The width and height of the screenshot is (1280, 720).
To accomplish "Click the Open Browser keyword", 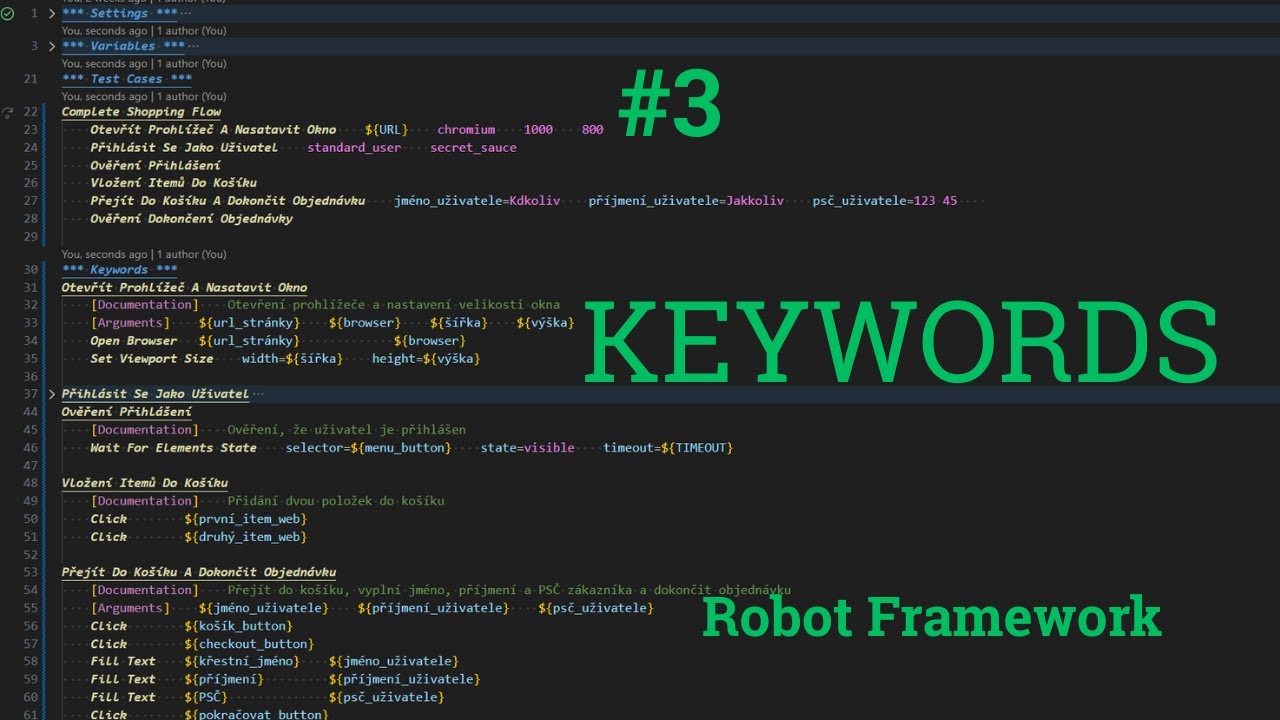I will click(134, 341).
